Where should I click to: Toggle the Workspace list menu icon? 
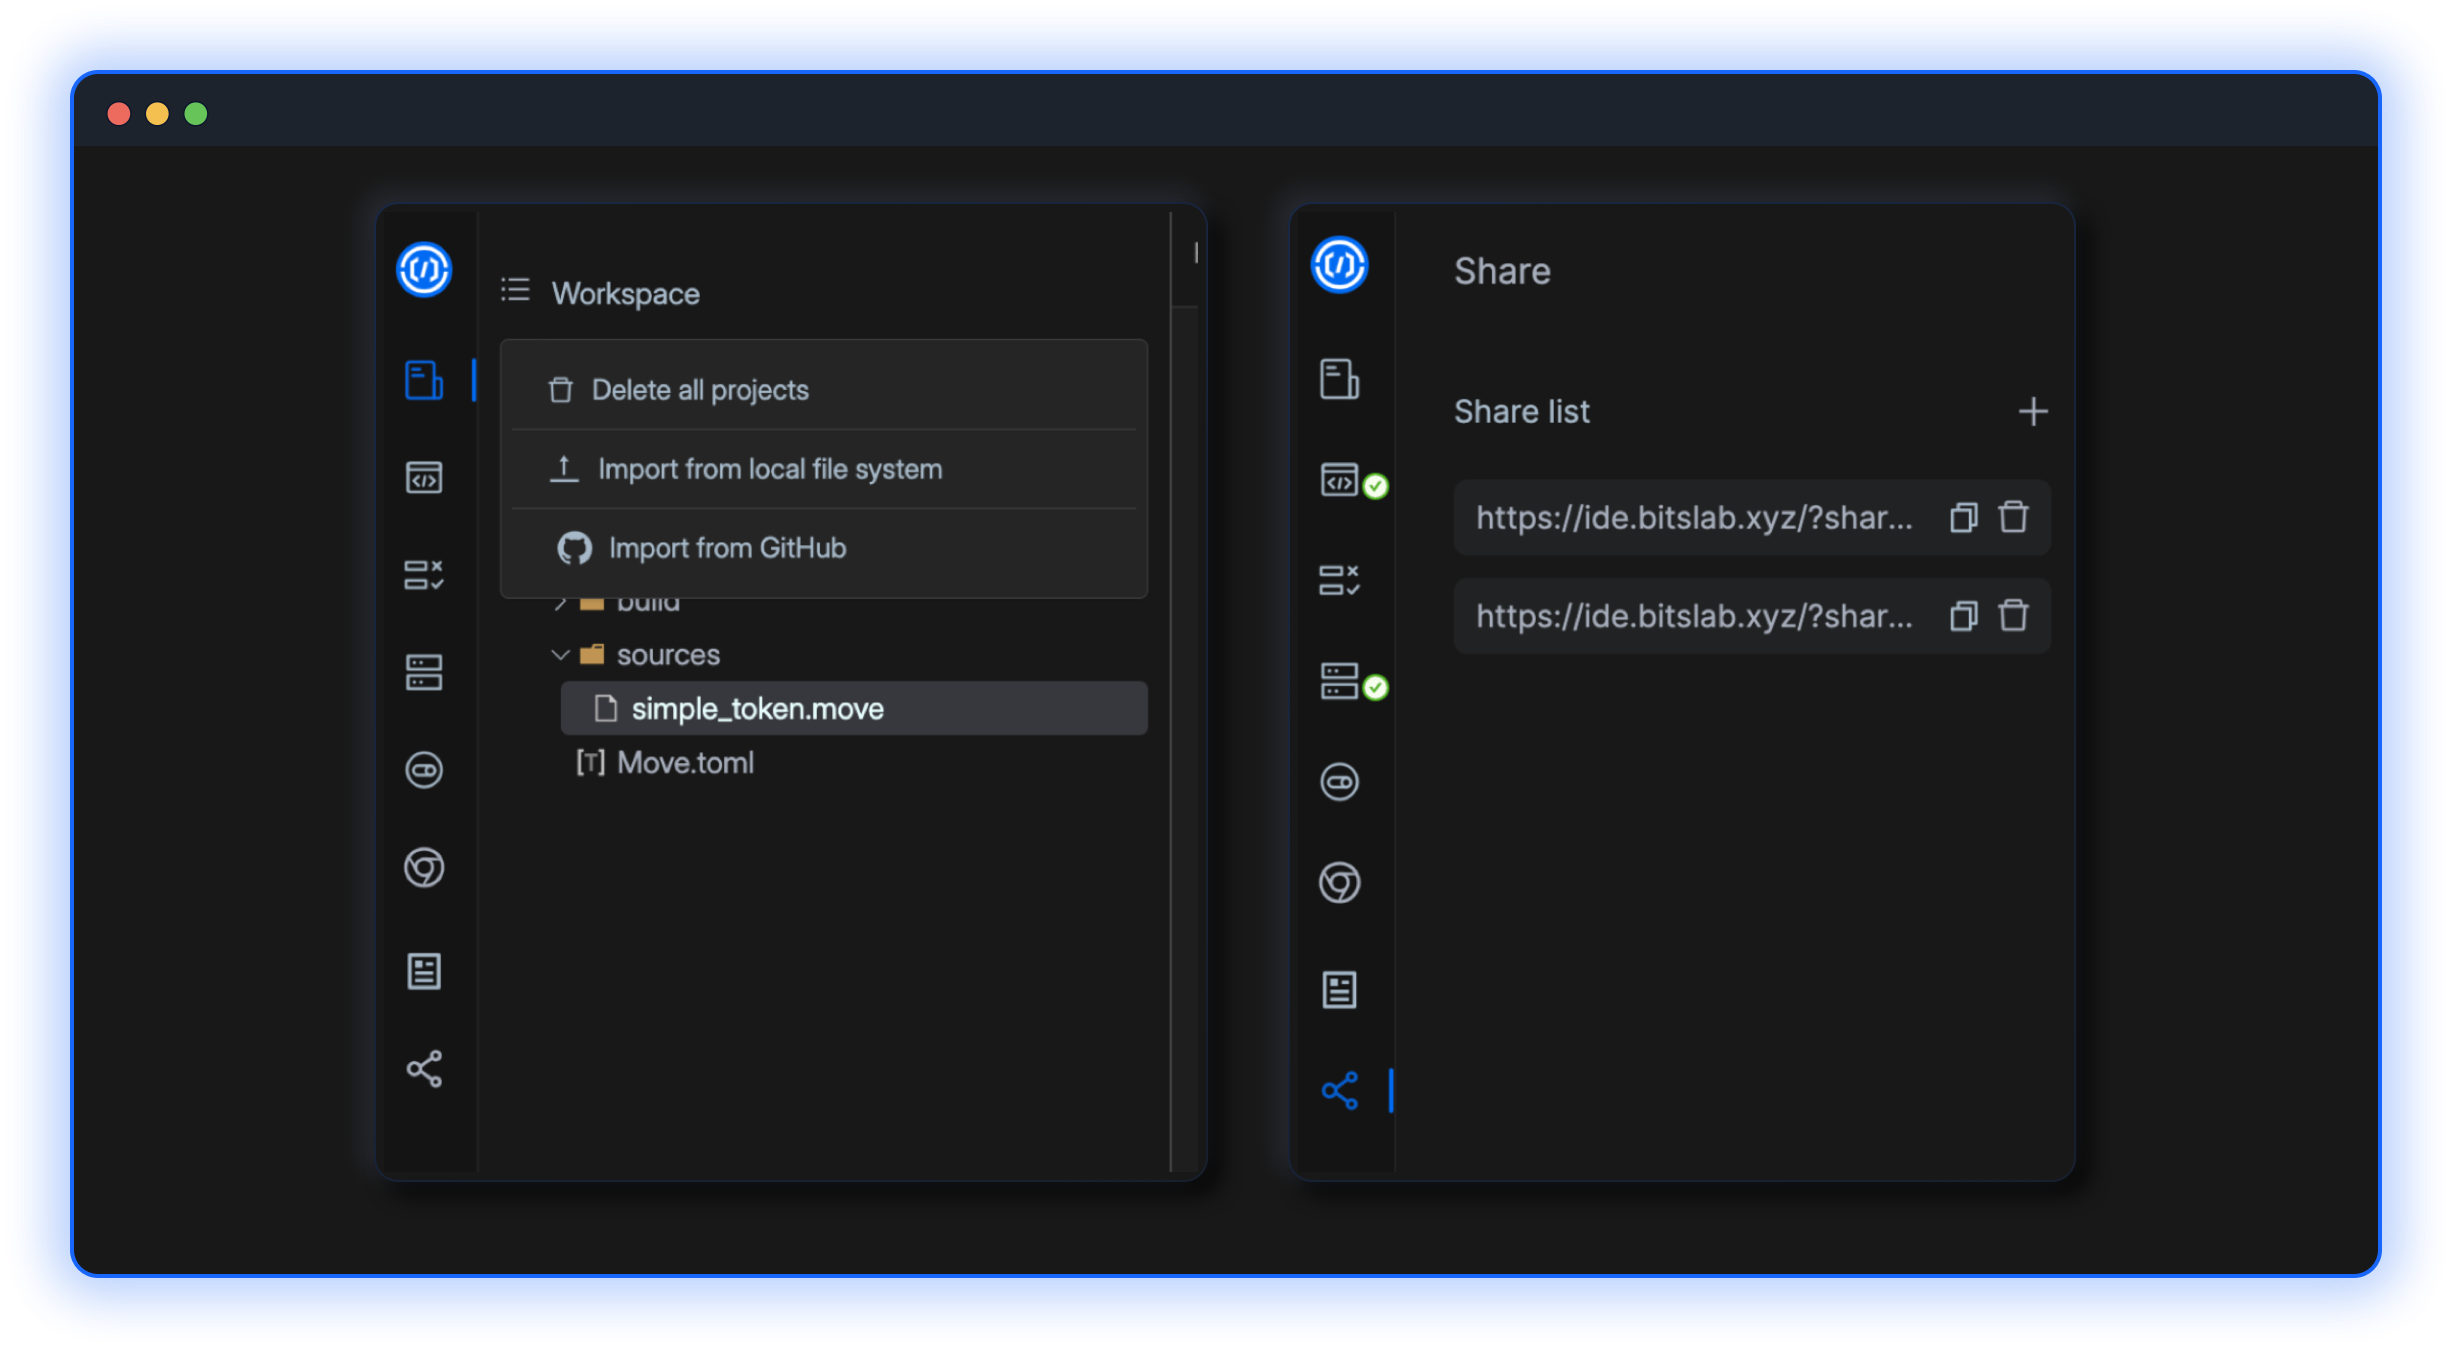(x=515, y=290)
